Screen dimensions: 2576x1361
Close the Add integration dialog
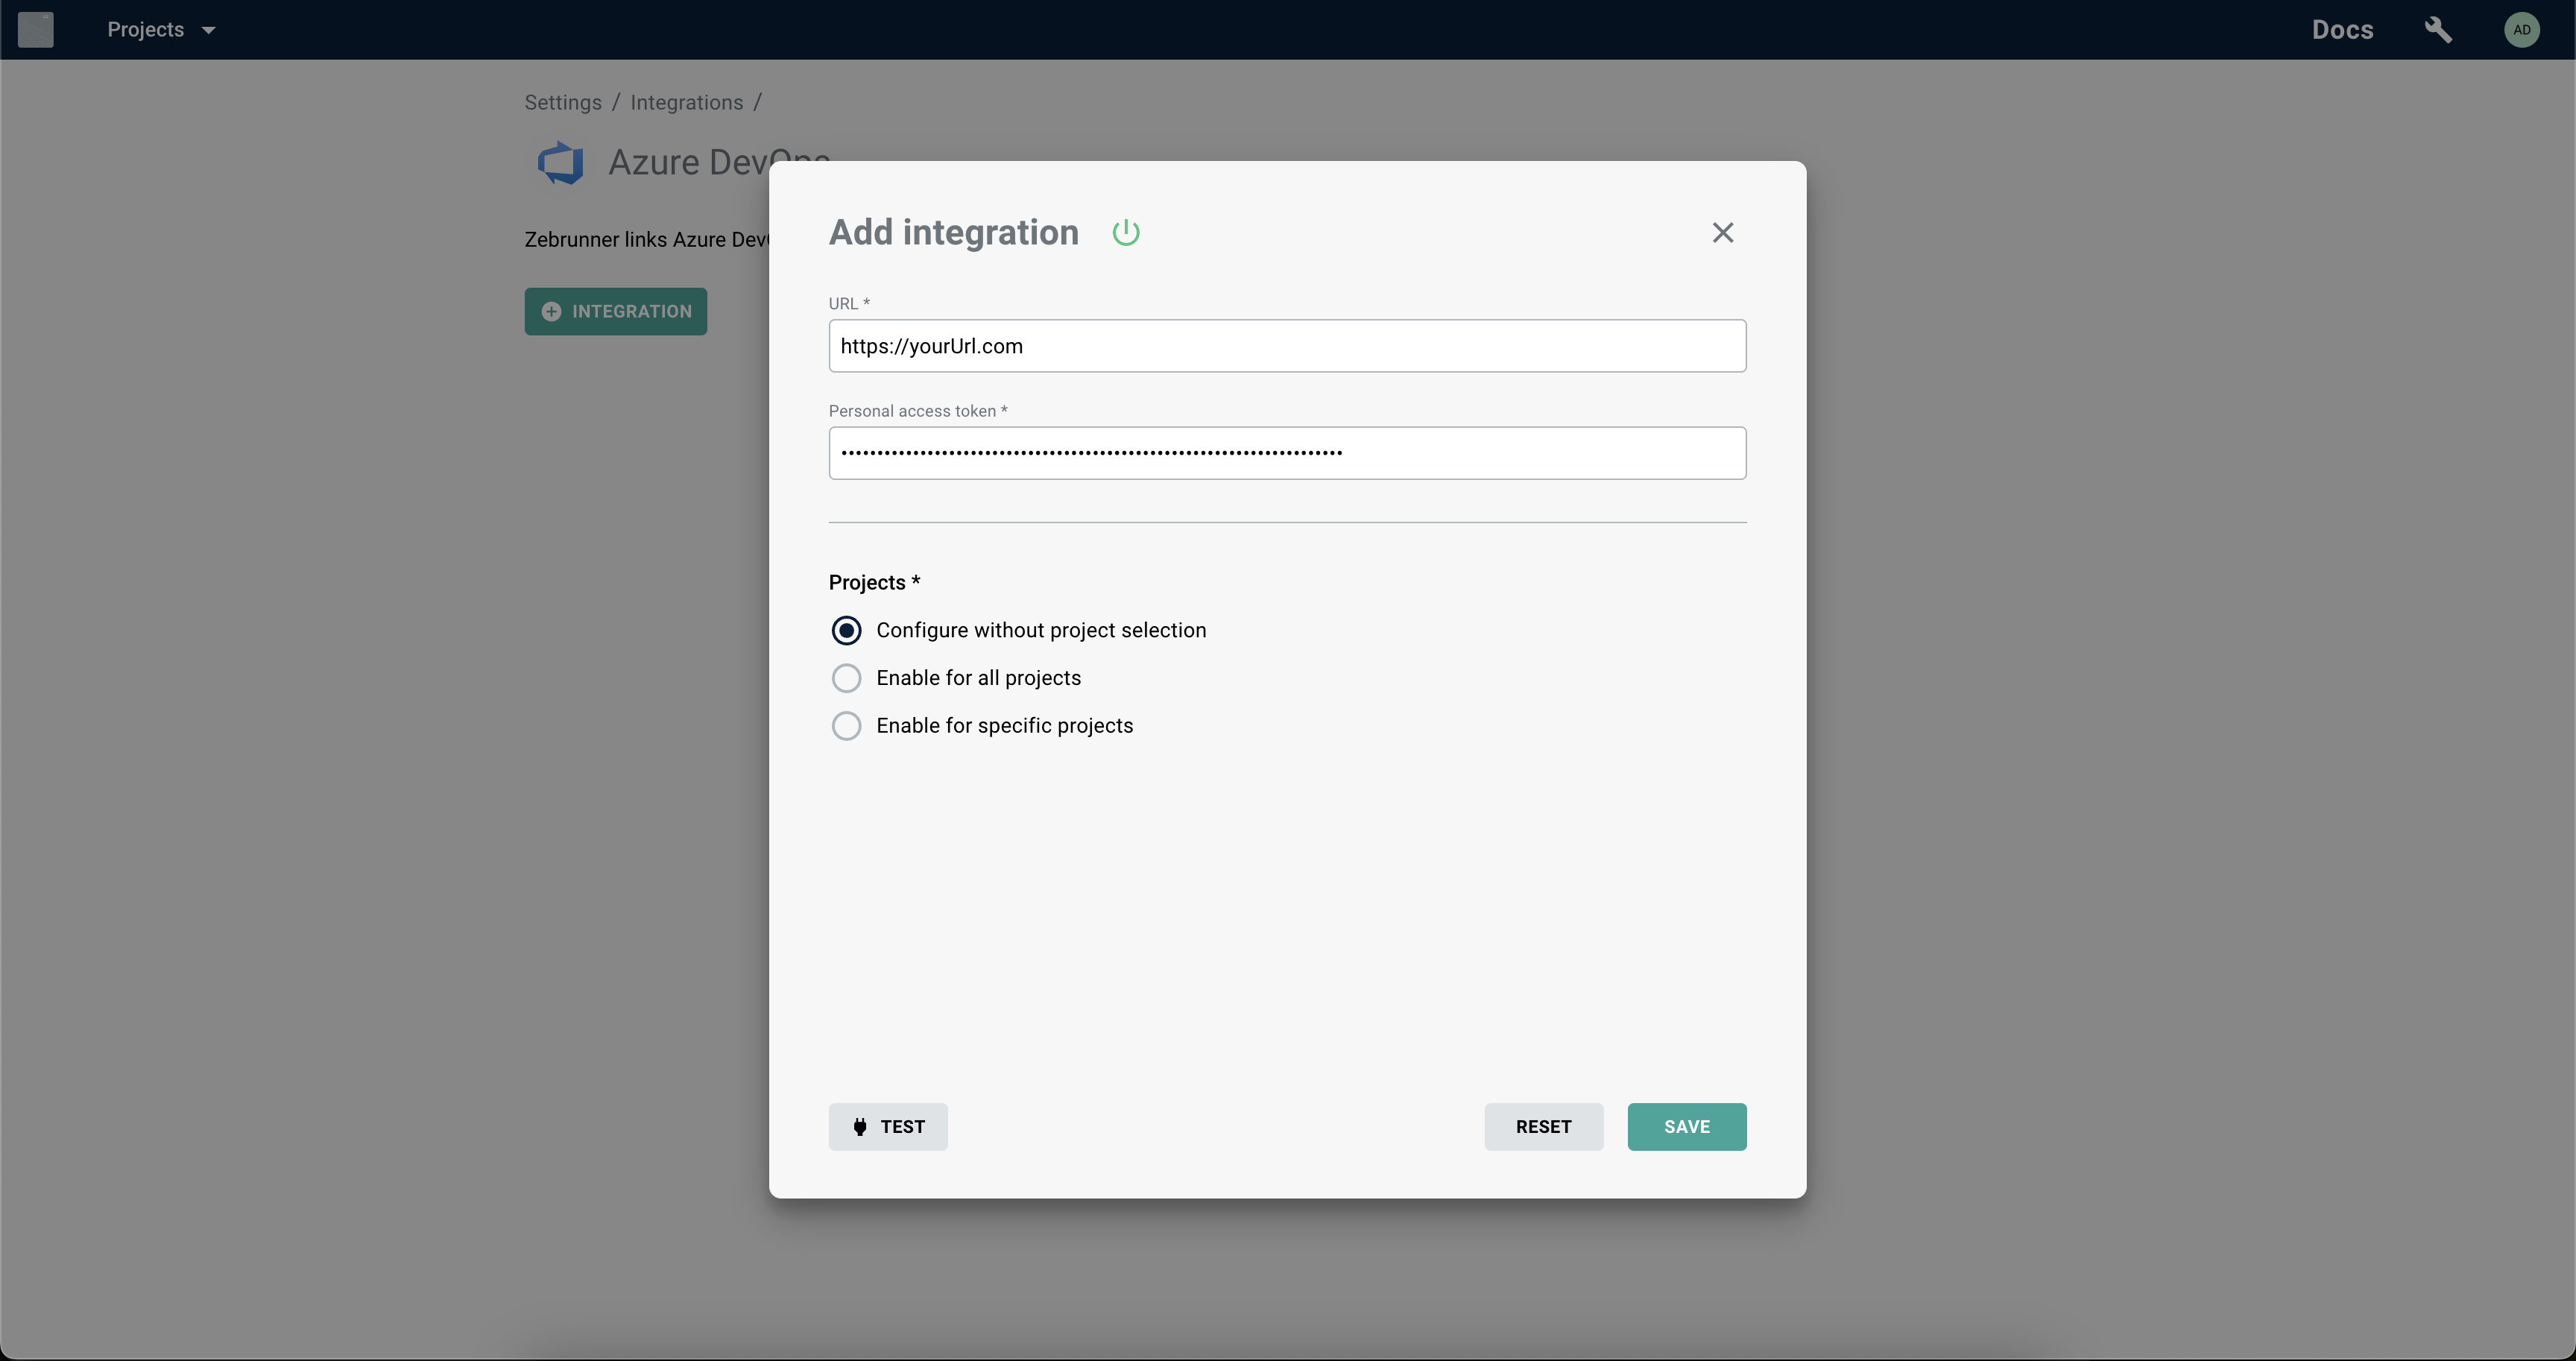[x=1722, y=233]
